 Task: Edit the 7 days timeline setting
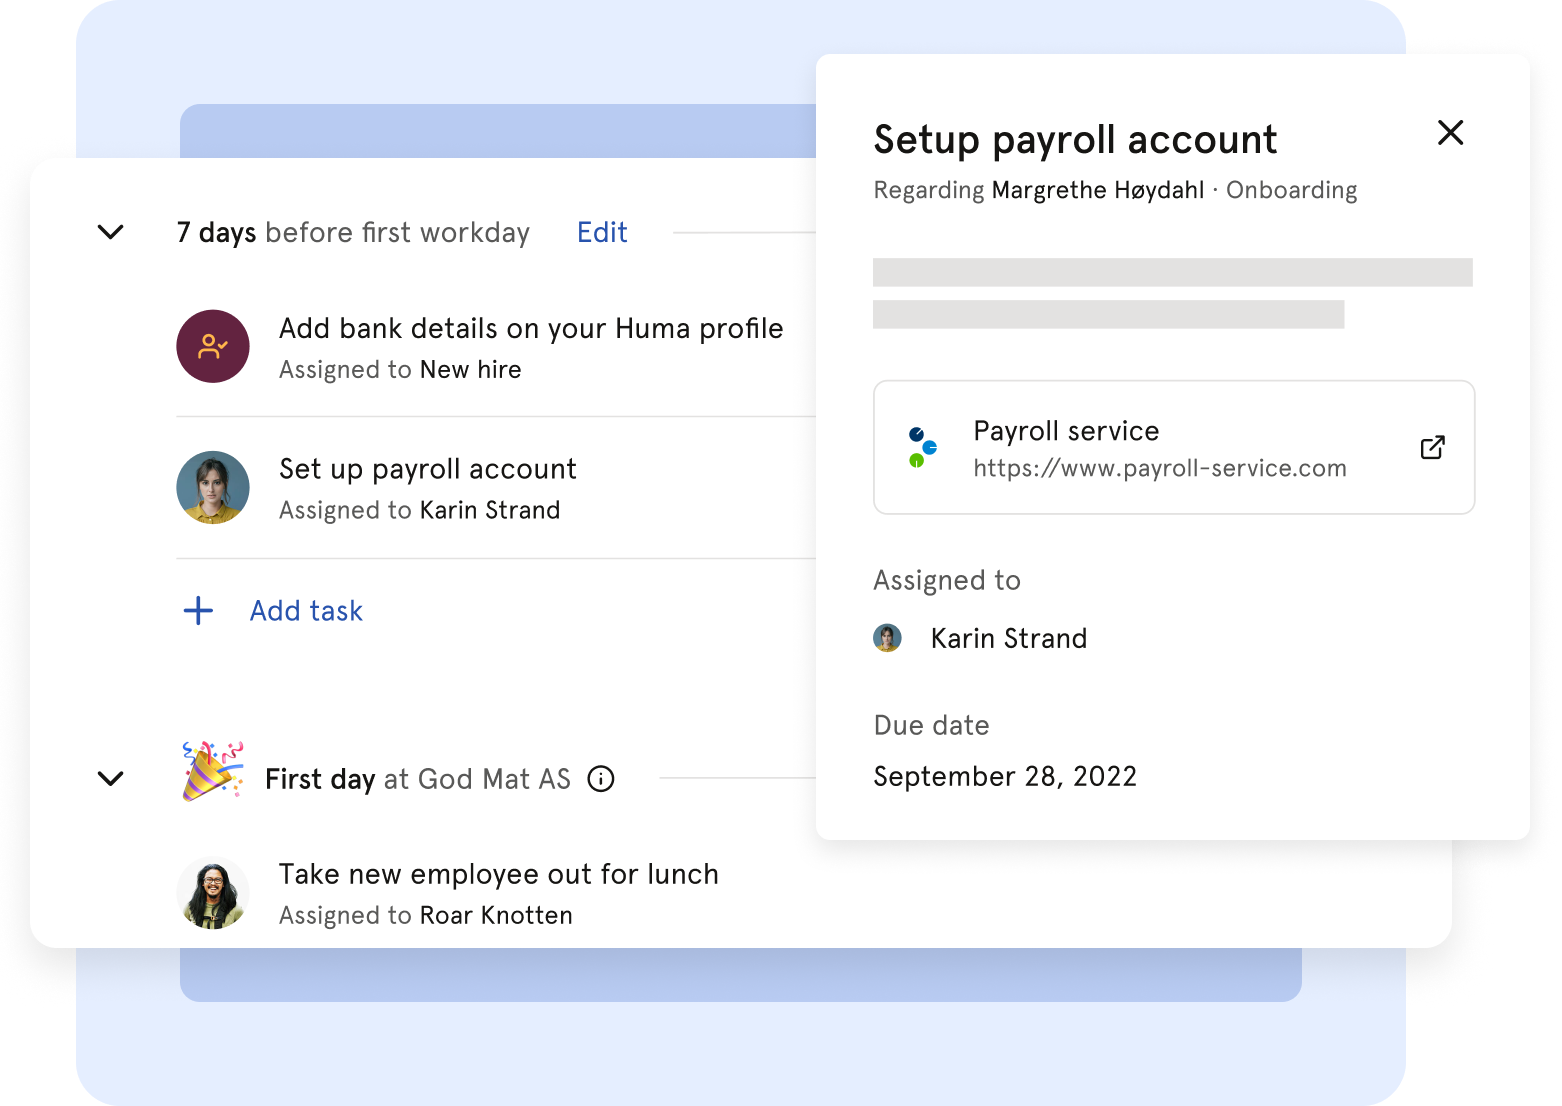[601, 232]
